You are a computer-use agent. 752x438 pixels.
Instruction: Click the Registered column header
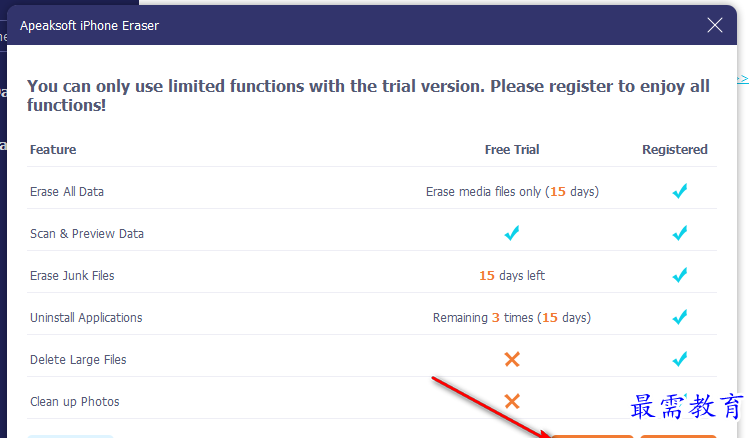[674, 150]
